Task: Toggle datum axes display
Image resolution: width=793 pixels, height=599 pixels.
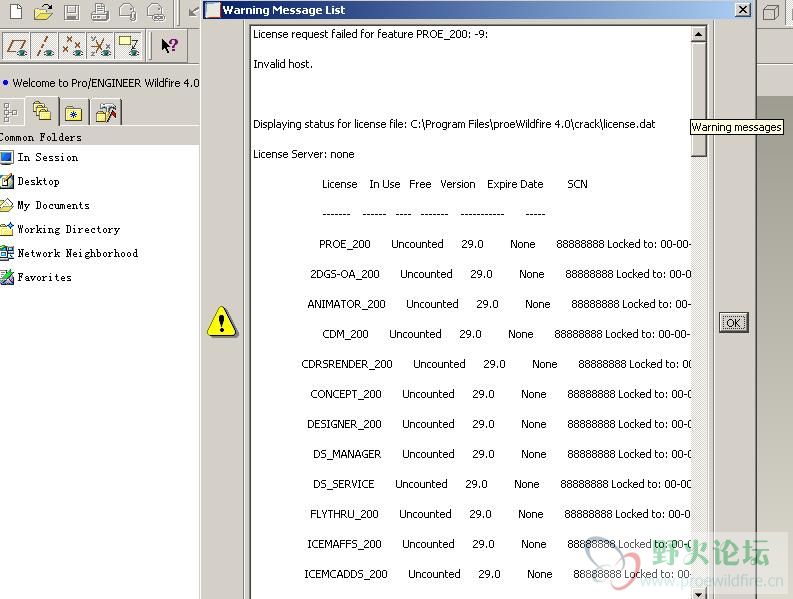Action: coord(45,46)
